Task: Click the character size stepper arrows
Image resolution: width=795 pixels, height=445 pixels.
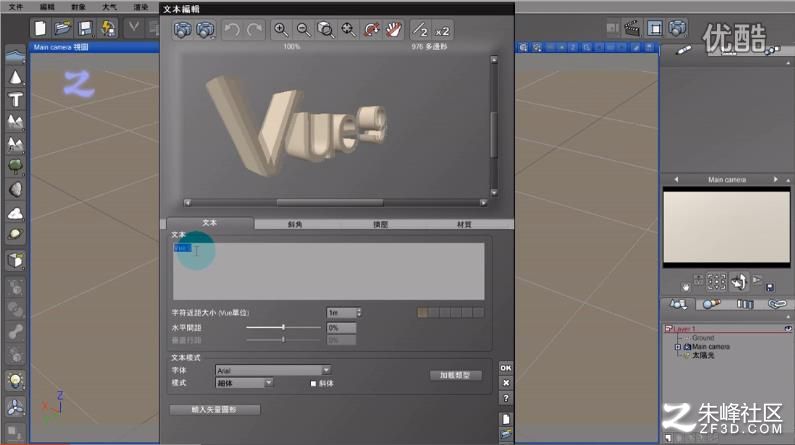Action: pos(359,313)
